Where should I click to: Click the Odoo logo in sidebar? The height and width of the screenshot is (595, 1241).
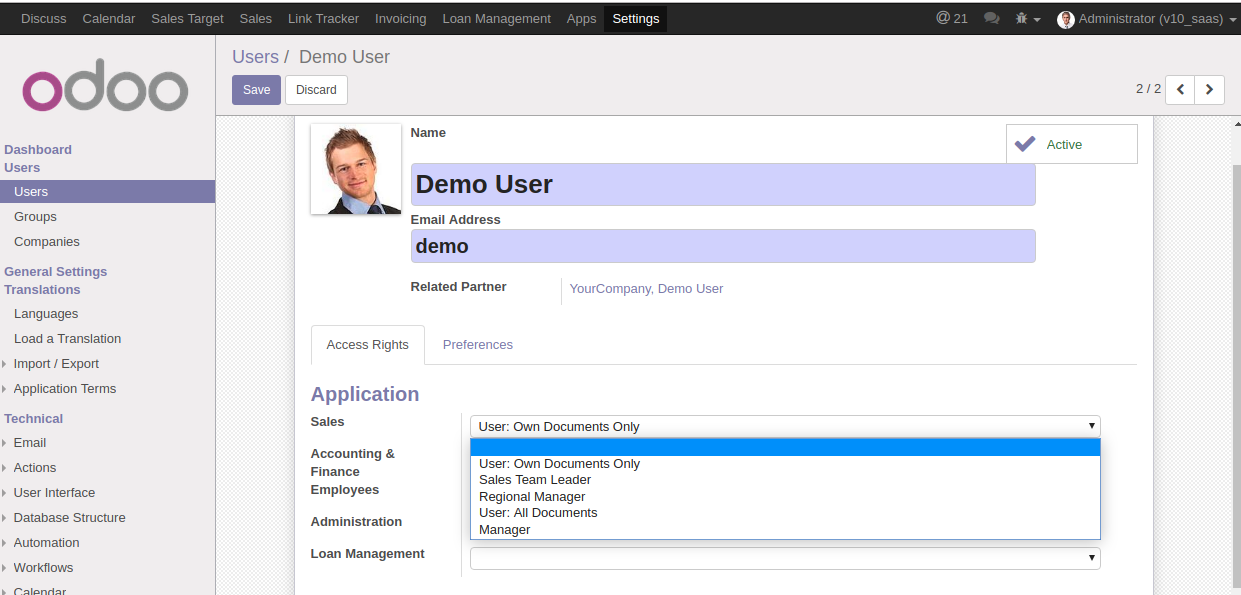click(105, 91)
